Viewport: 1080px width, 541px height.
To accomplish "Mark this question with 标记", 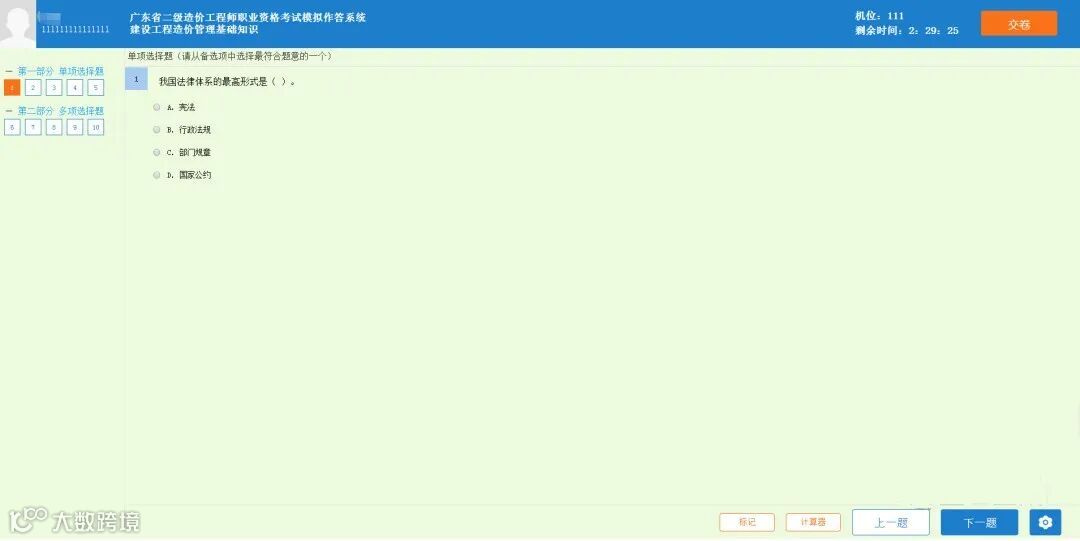I will click(747, 522).
